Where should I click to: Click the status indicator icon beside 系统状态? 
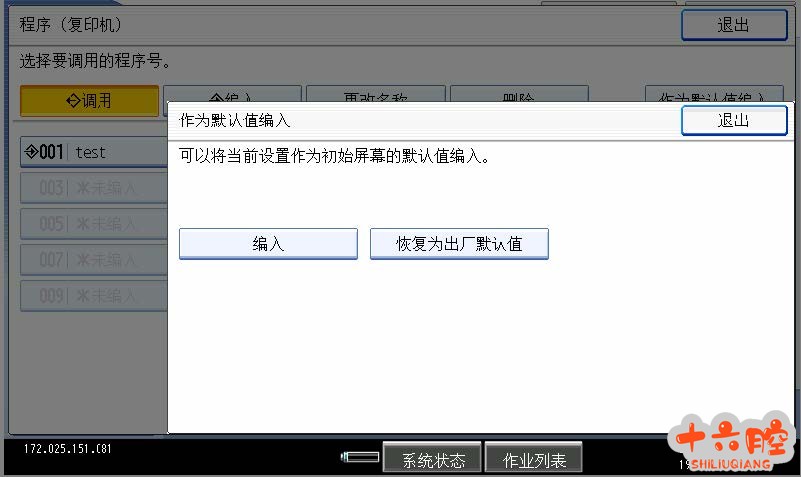click(360, 458)
